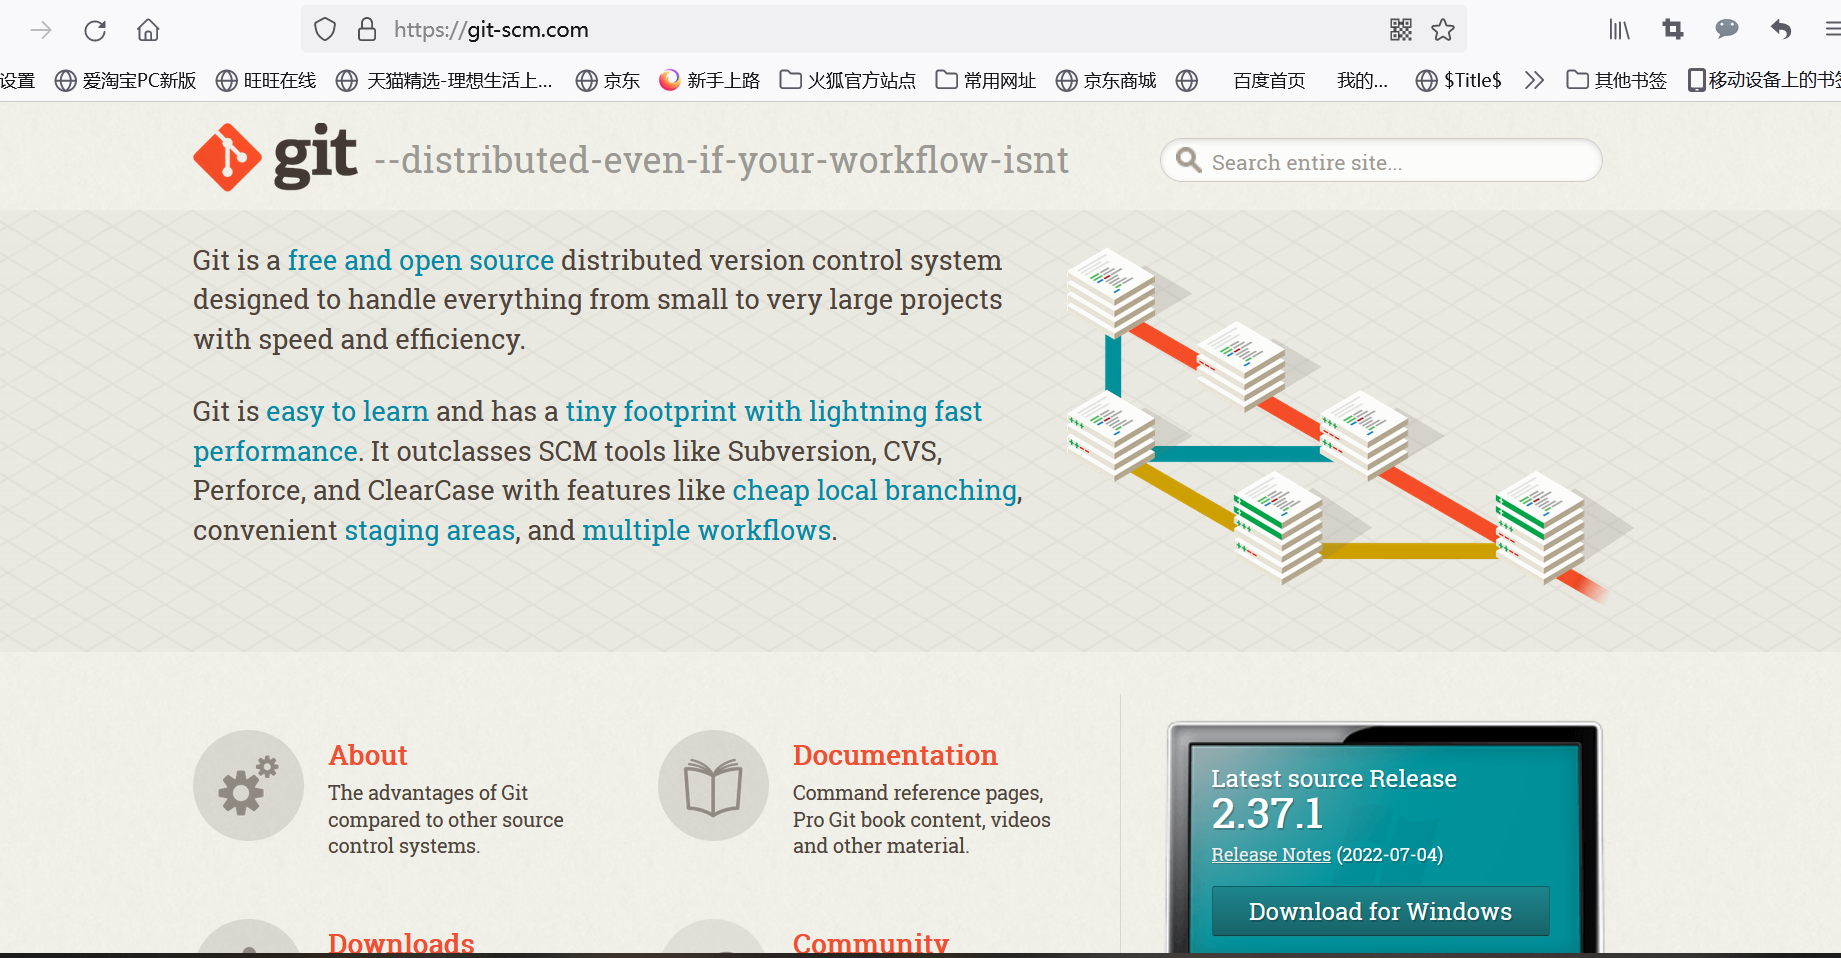Click the undo arrow toolbar icon
The width and height of the screenshot is (1841, 958).
pyautogui.click(x=1781, y=30)
